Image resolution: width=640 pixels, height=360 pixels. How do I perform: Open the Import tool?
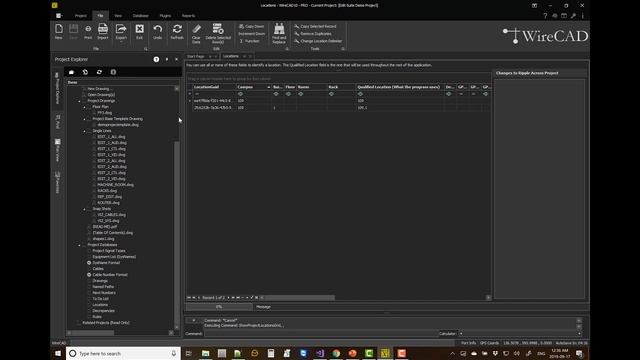pos(102,31)
